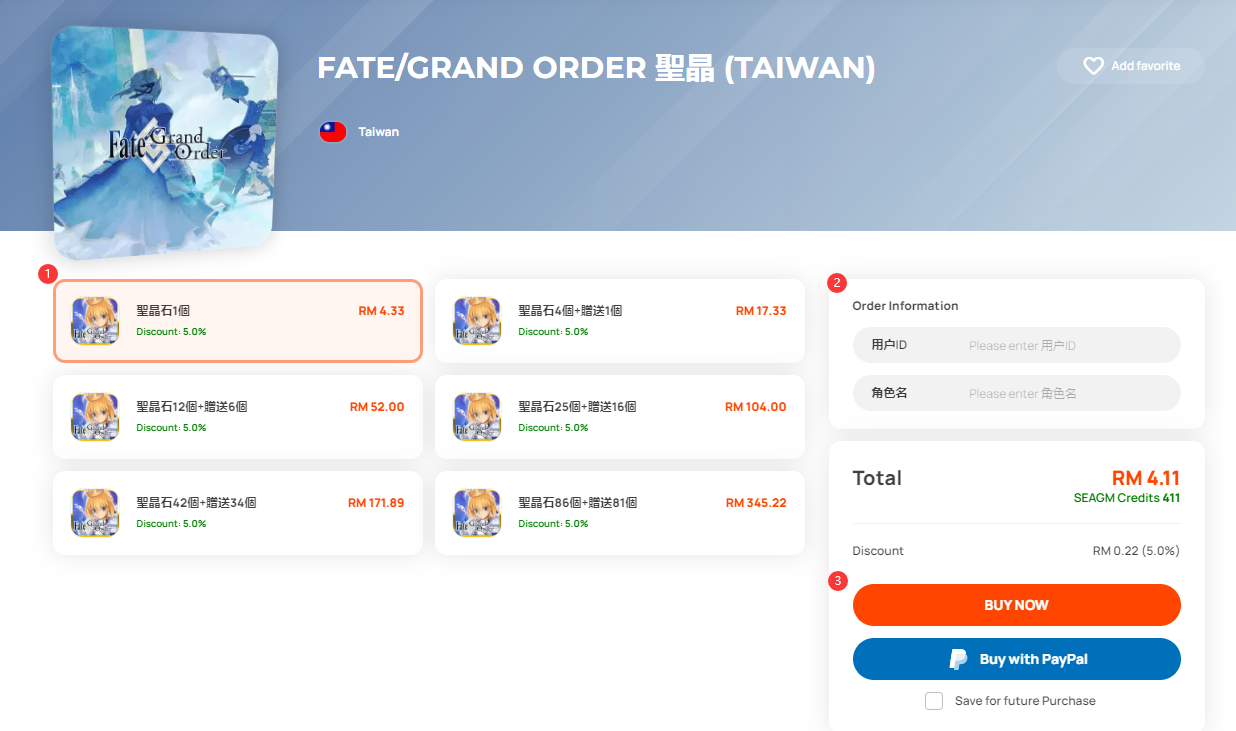Viewport: 1236px width, 731px height.
Task: Click BUY NOW button
Action: [x=1016, y=605]
